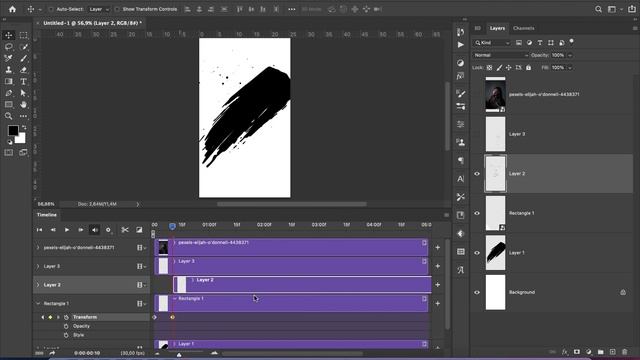Open Opacity 100% dropdown arrow

(570, 55)
